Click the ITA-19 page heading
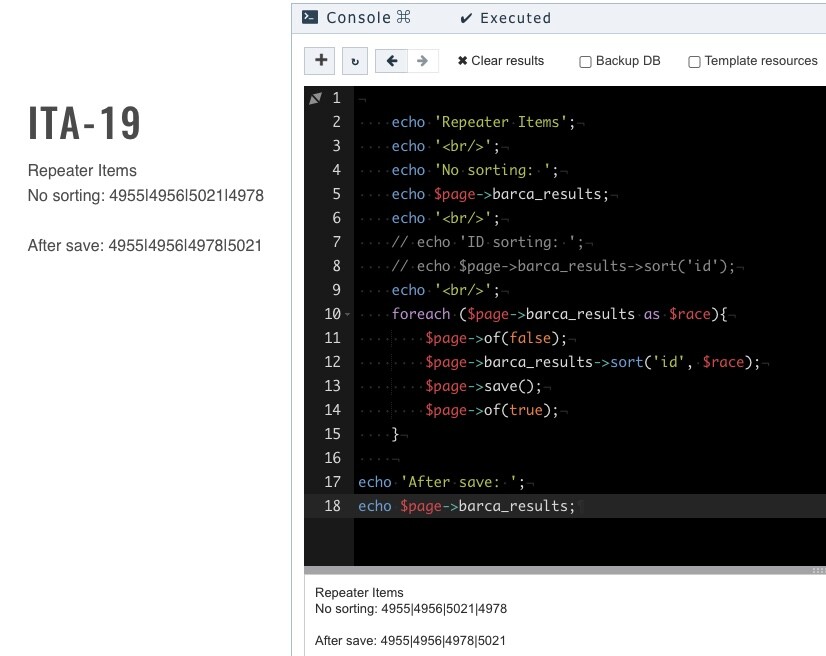Image resolution: width=826 pixels, height=656 pixels. [85, 124]
